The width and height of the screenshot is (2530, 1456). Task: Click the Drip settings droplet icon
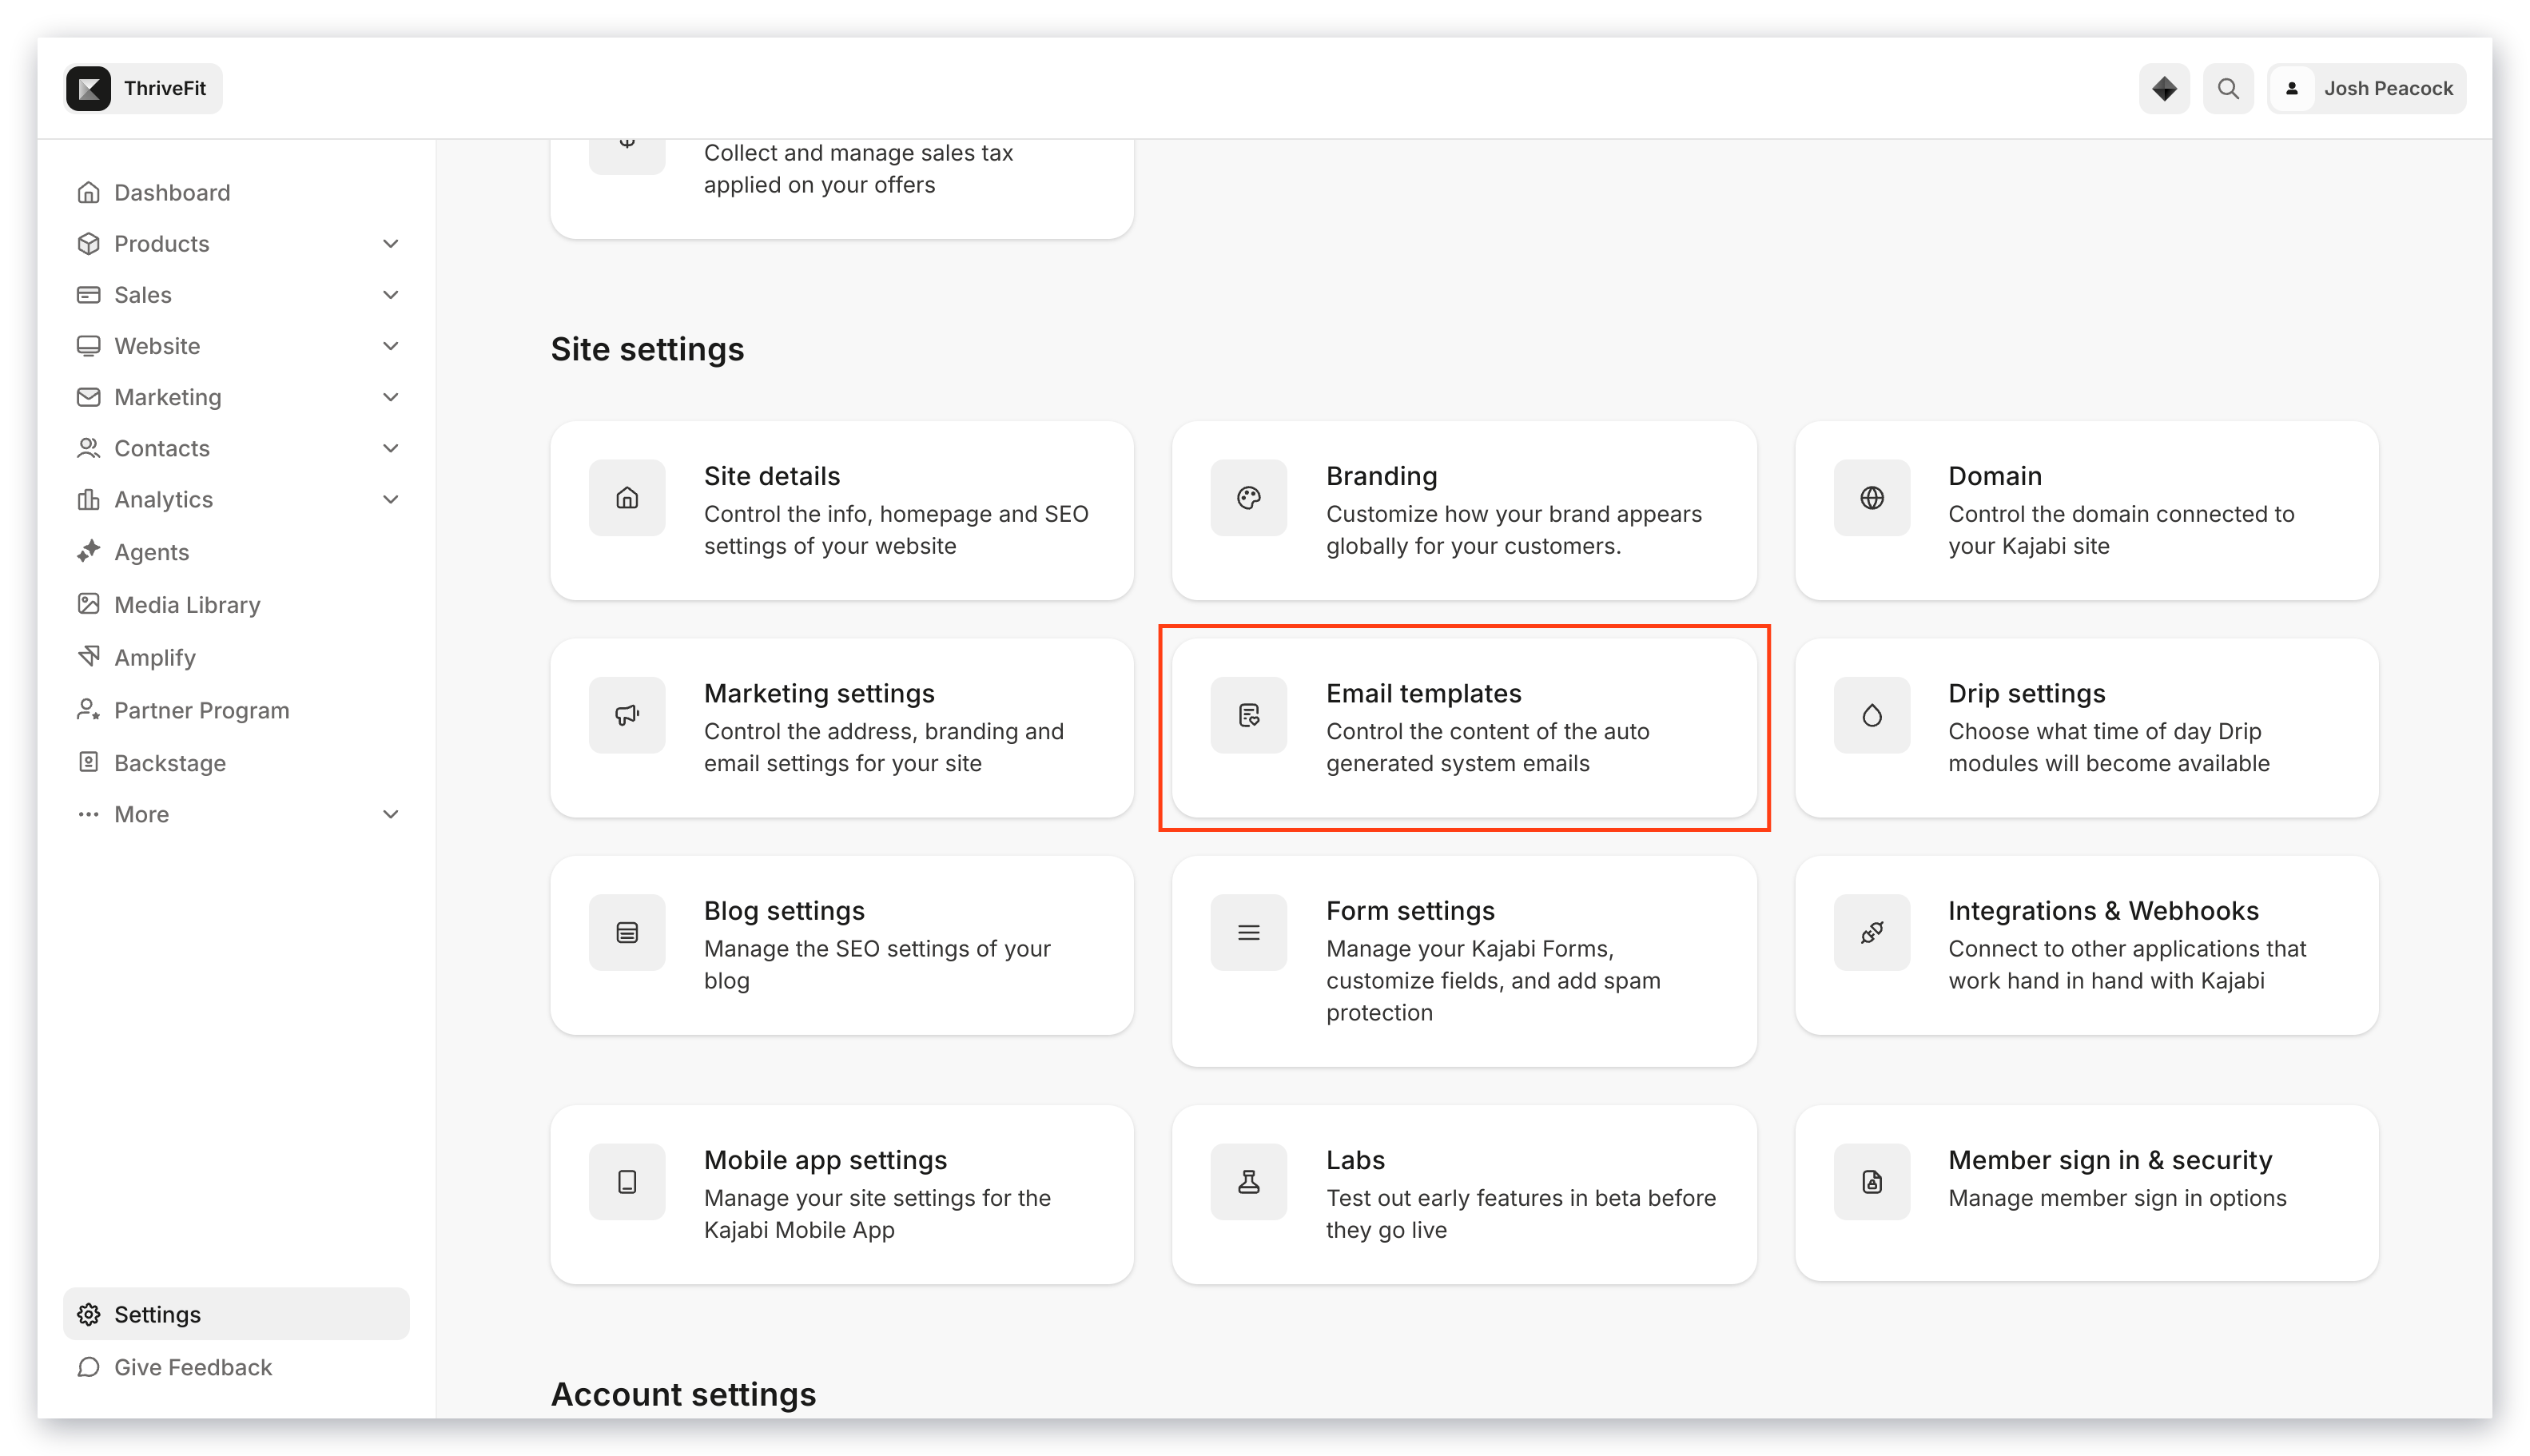[x=1871, y=714]
